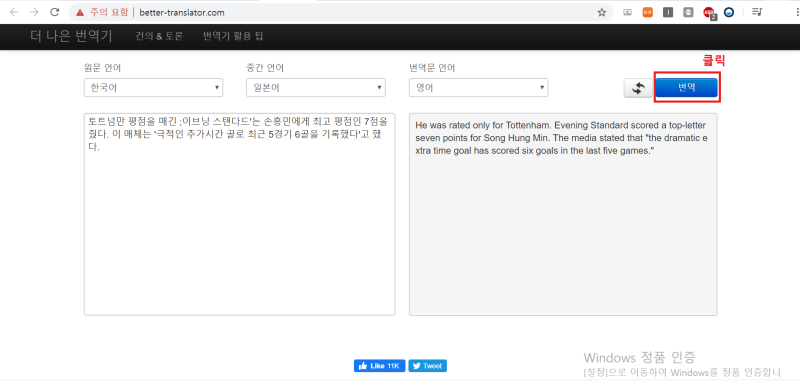
Task: Open the blue circle extension icon
Action: [729, 12]
